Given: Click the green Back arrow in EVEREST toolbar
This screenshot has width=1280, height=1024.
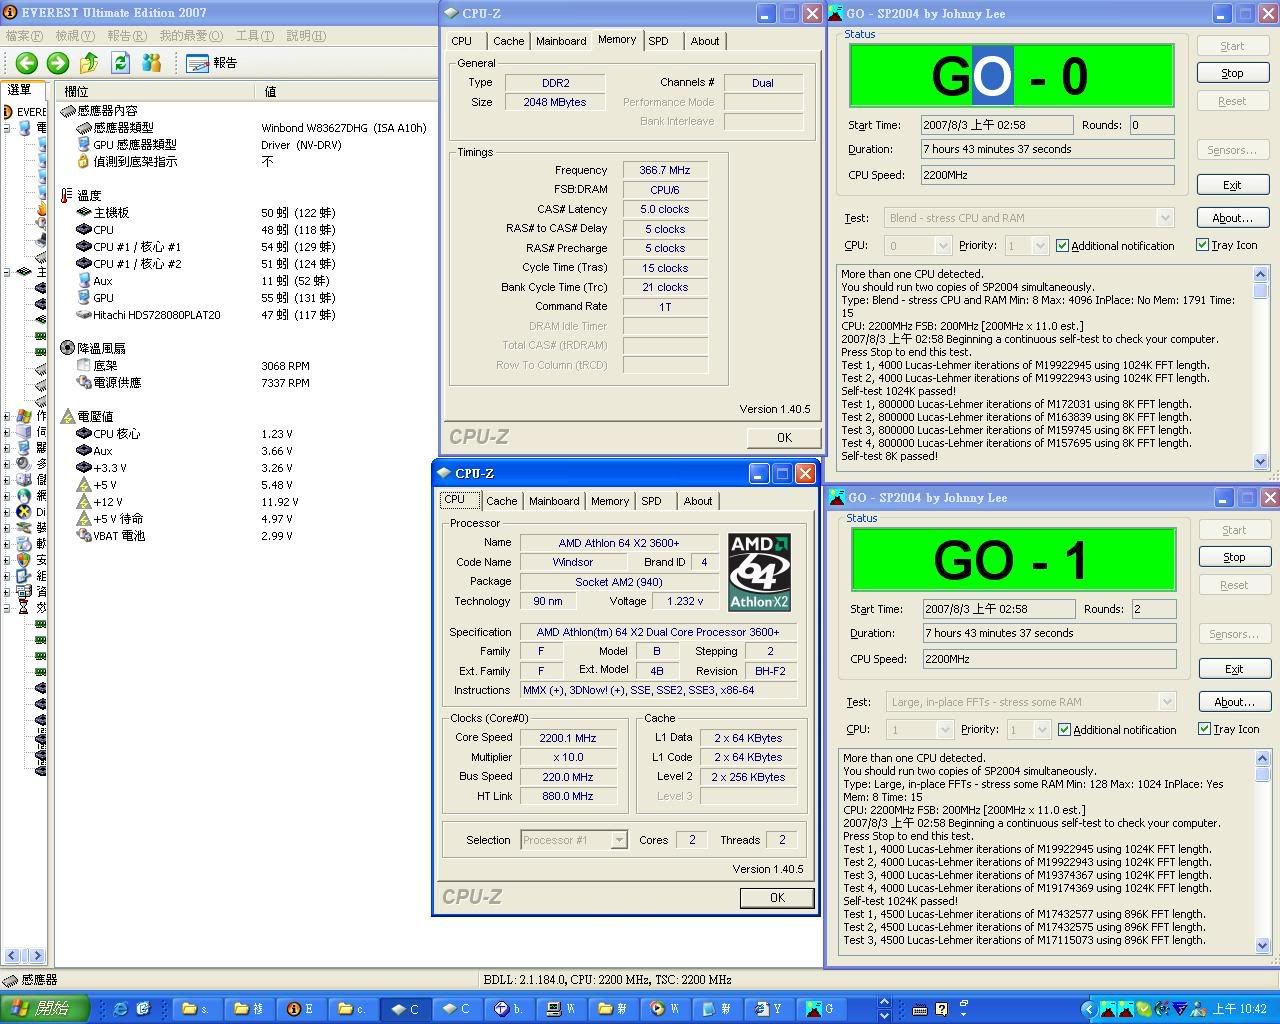Looking at the screenshot, I should 27,63.
